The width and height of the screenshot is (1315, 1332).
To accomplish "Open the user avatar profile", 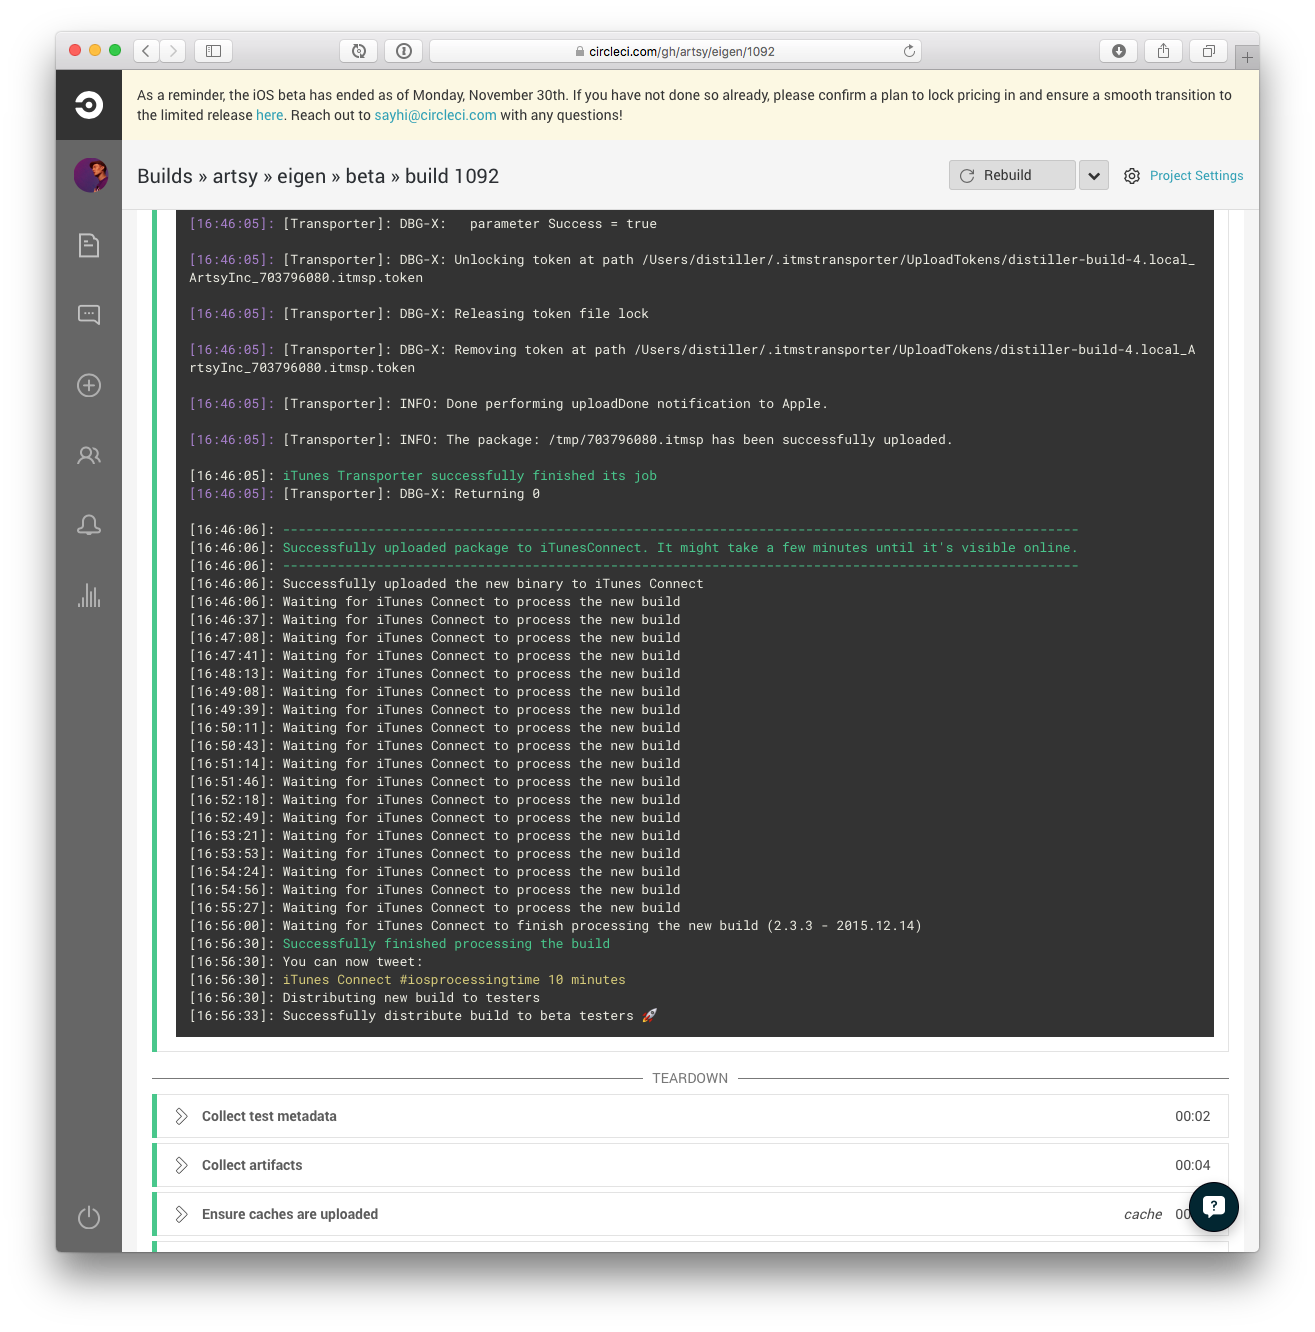I will tap(90, 175).
